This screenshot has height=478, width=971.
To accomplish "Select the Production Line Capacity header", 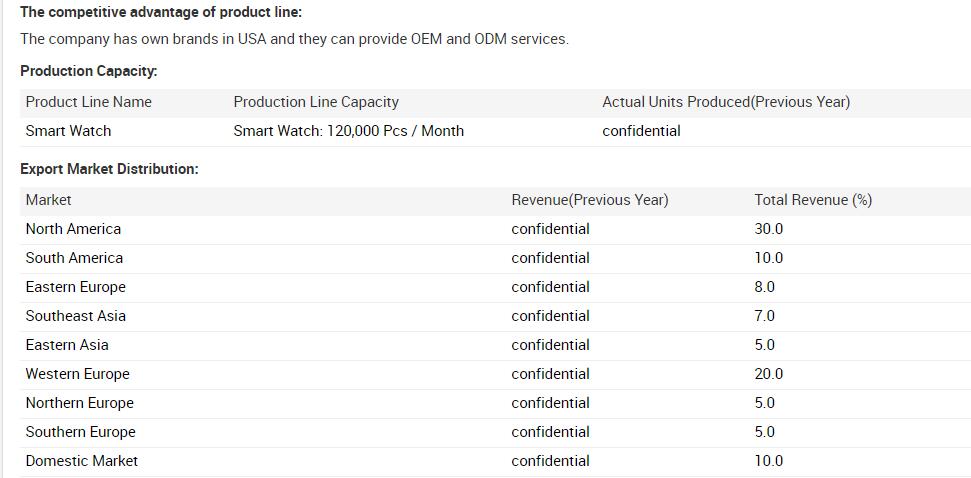I will tap(316, 102).
